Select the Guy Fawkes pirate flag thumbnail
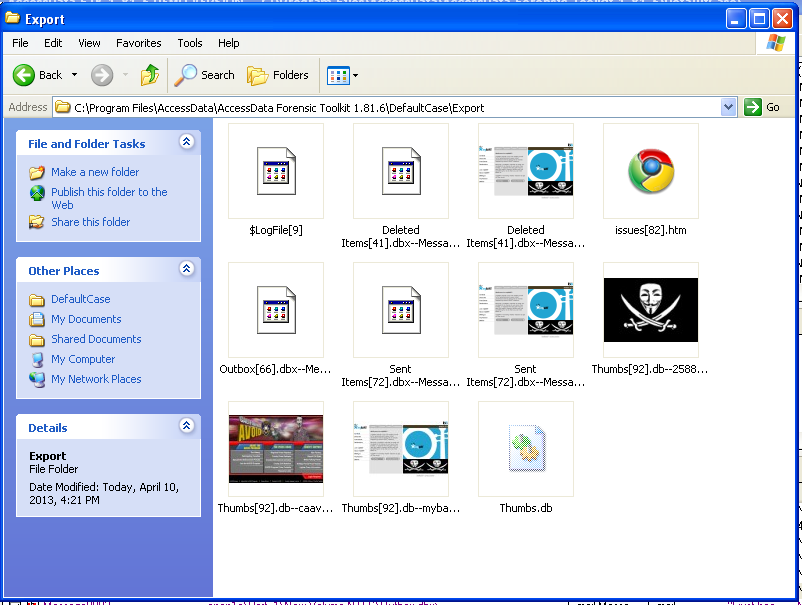Screen dimensions: 802x605 [x=651, y=310]
